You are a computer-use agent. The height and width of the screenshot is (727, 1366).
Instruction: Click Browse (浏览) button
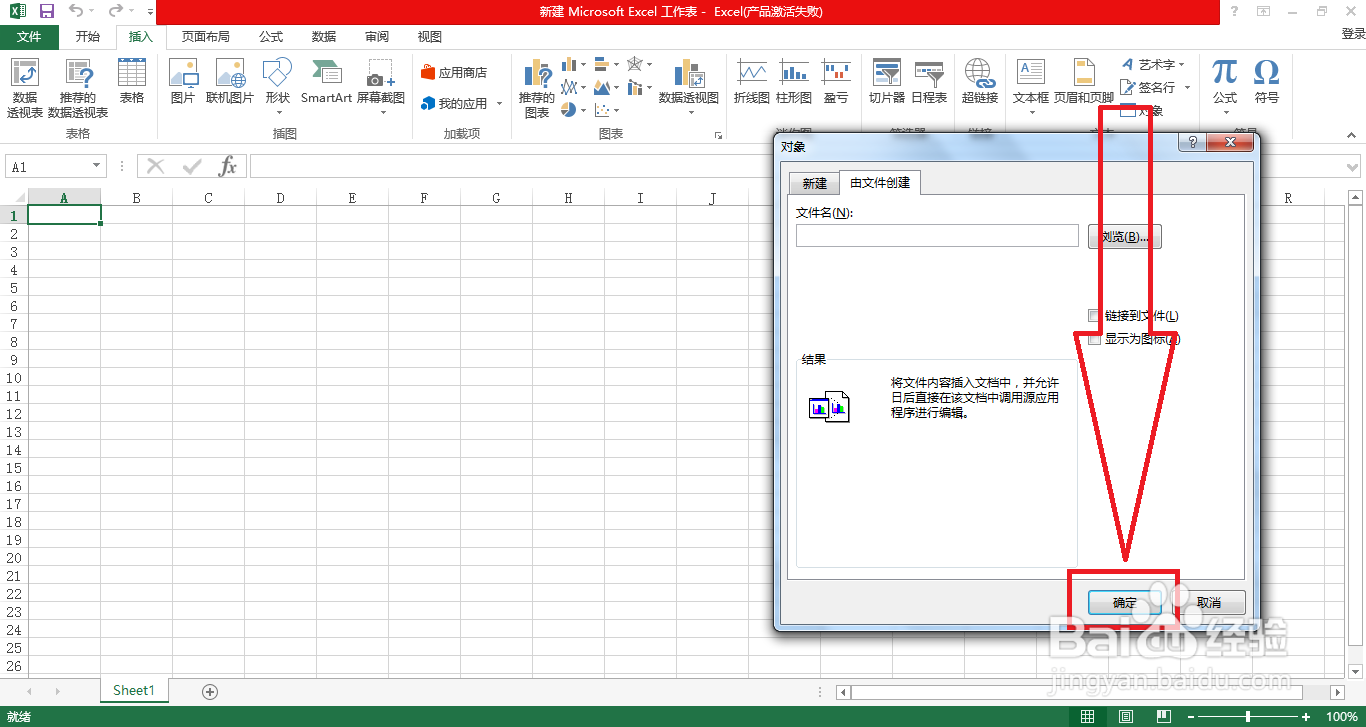click(x=1125, y=237)
